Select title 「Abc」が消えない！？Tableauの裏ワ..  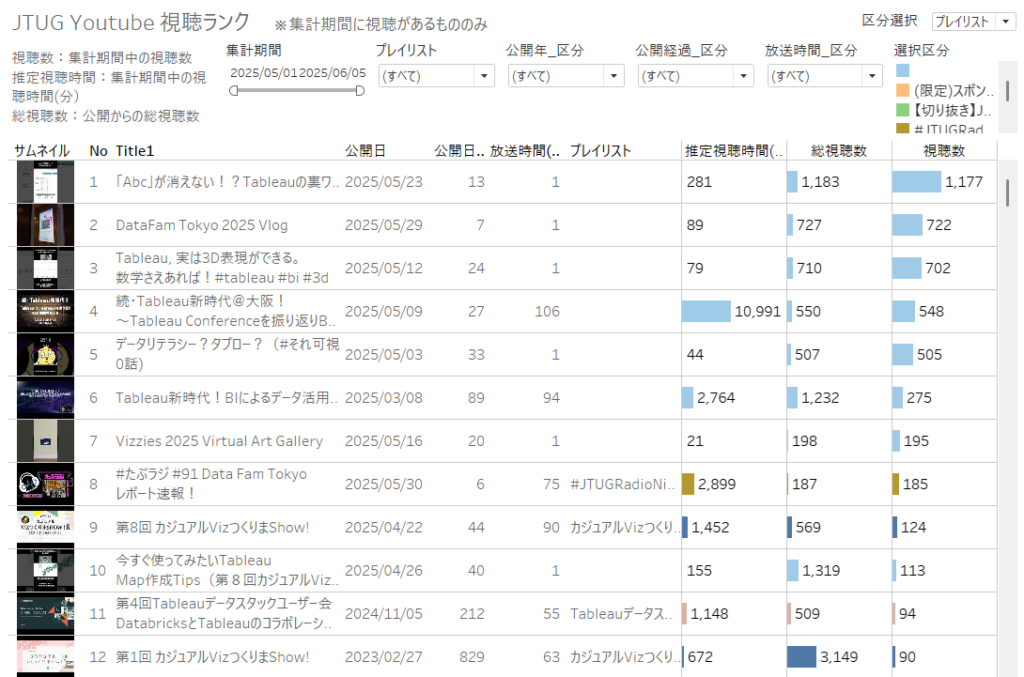227,182
